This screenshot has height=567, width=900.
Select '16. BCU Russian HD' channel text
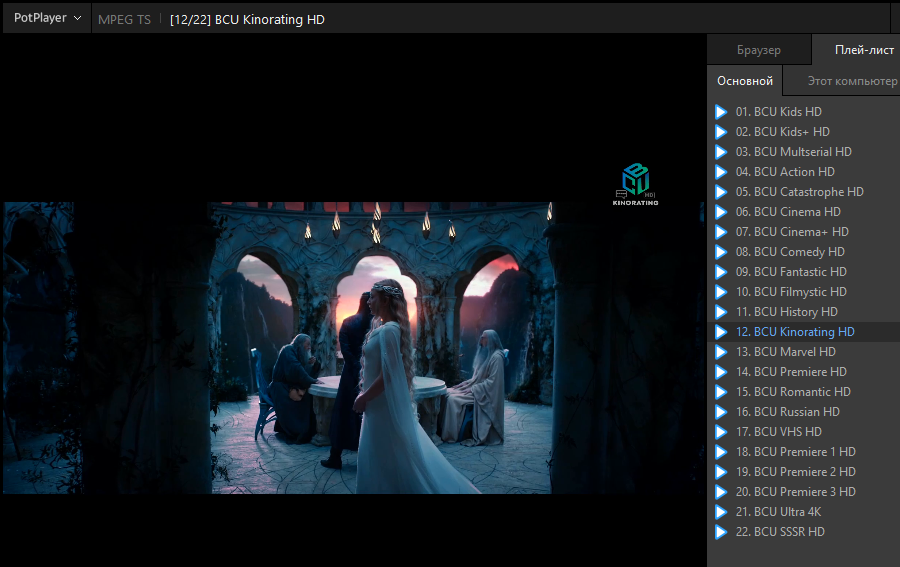(x=788, y=412)
